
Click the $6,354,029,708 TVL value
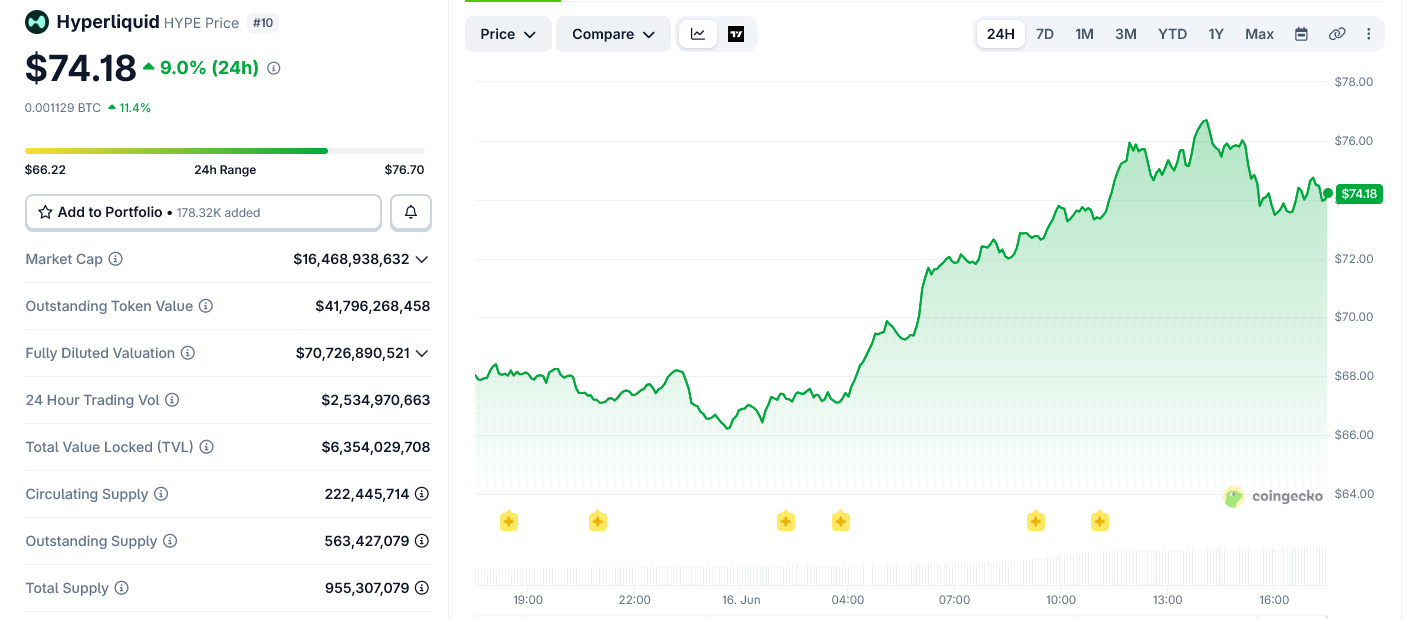[x=376, y=447]
